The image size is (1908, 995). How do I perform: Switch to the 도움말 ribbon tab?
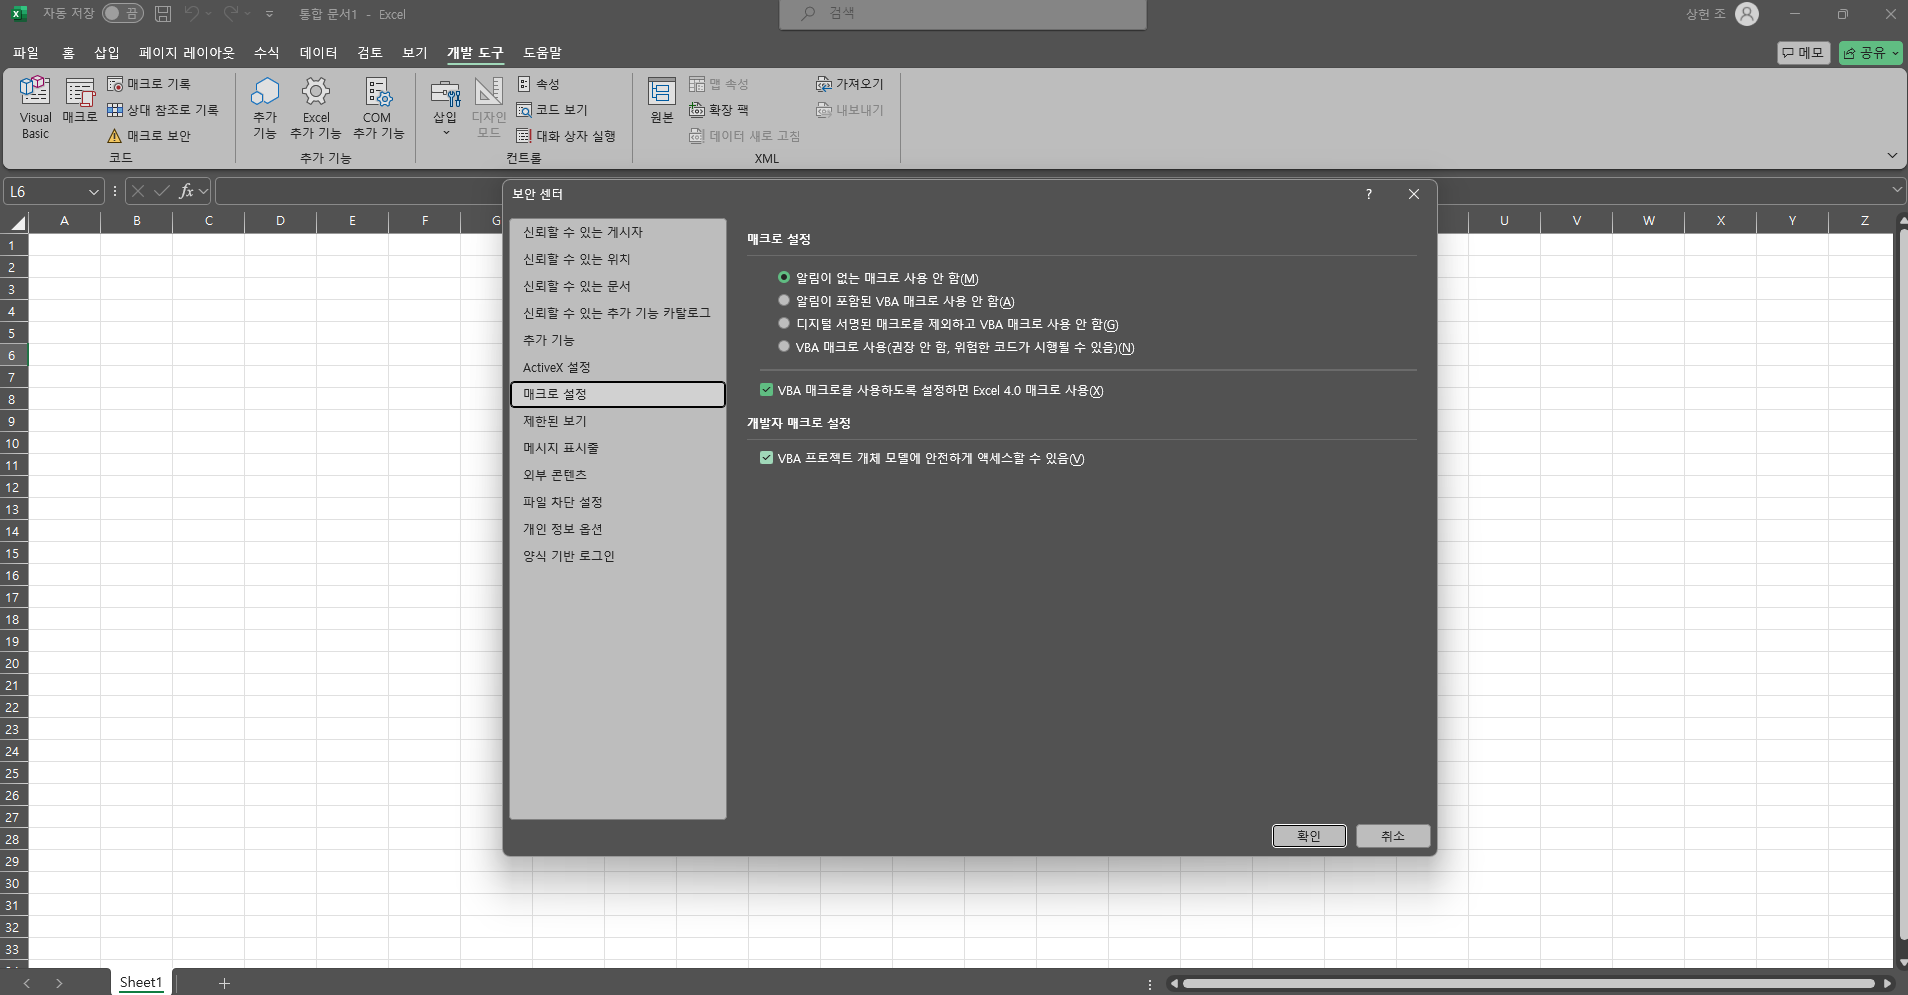coord(543,53)
